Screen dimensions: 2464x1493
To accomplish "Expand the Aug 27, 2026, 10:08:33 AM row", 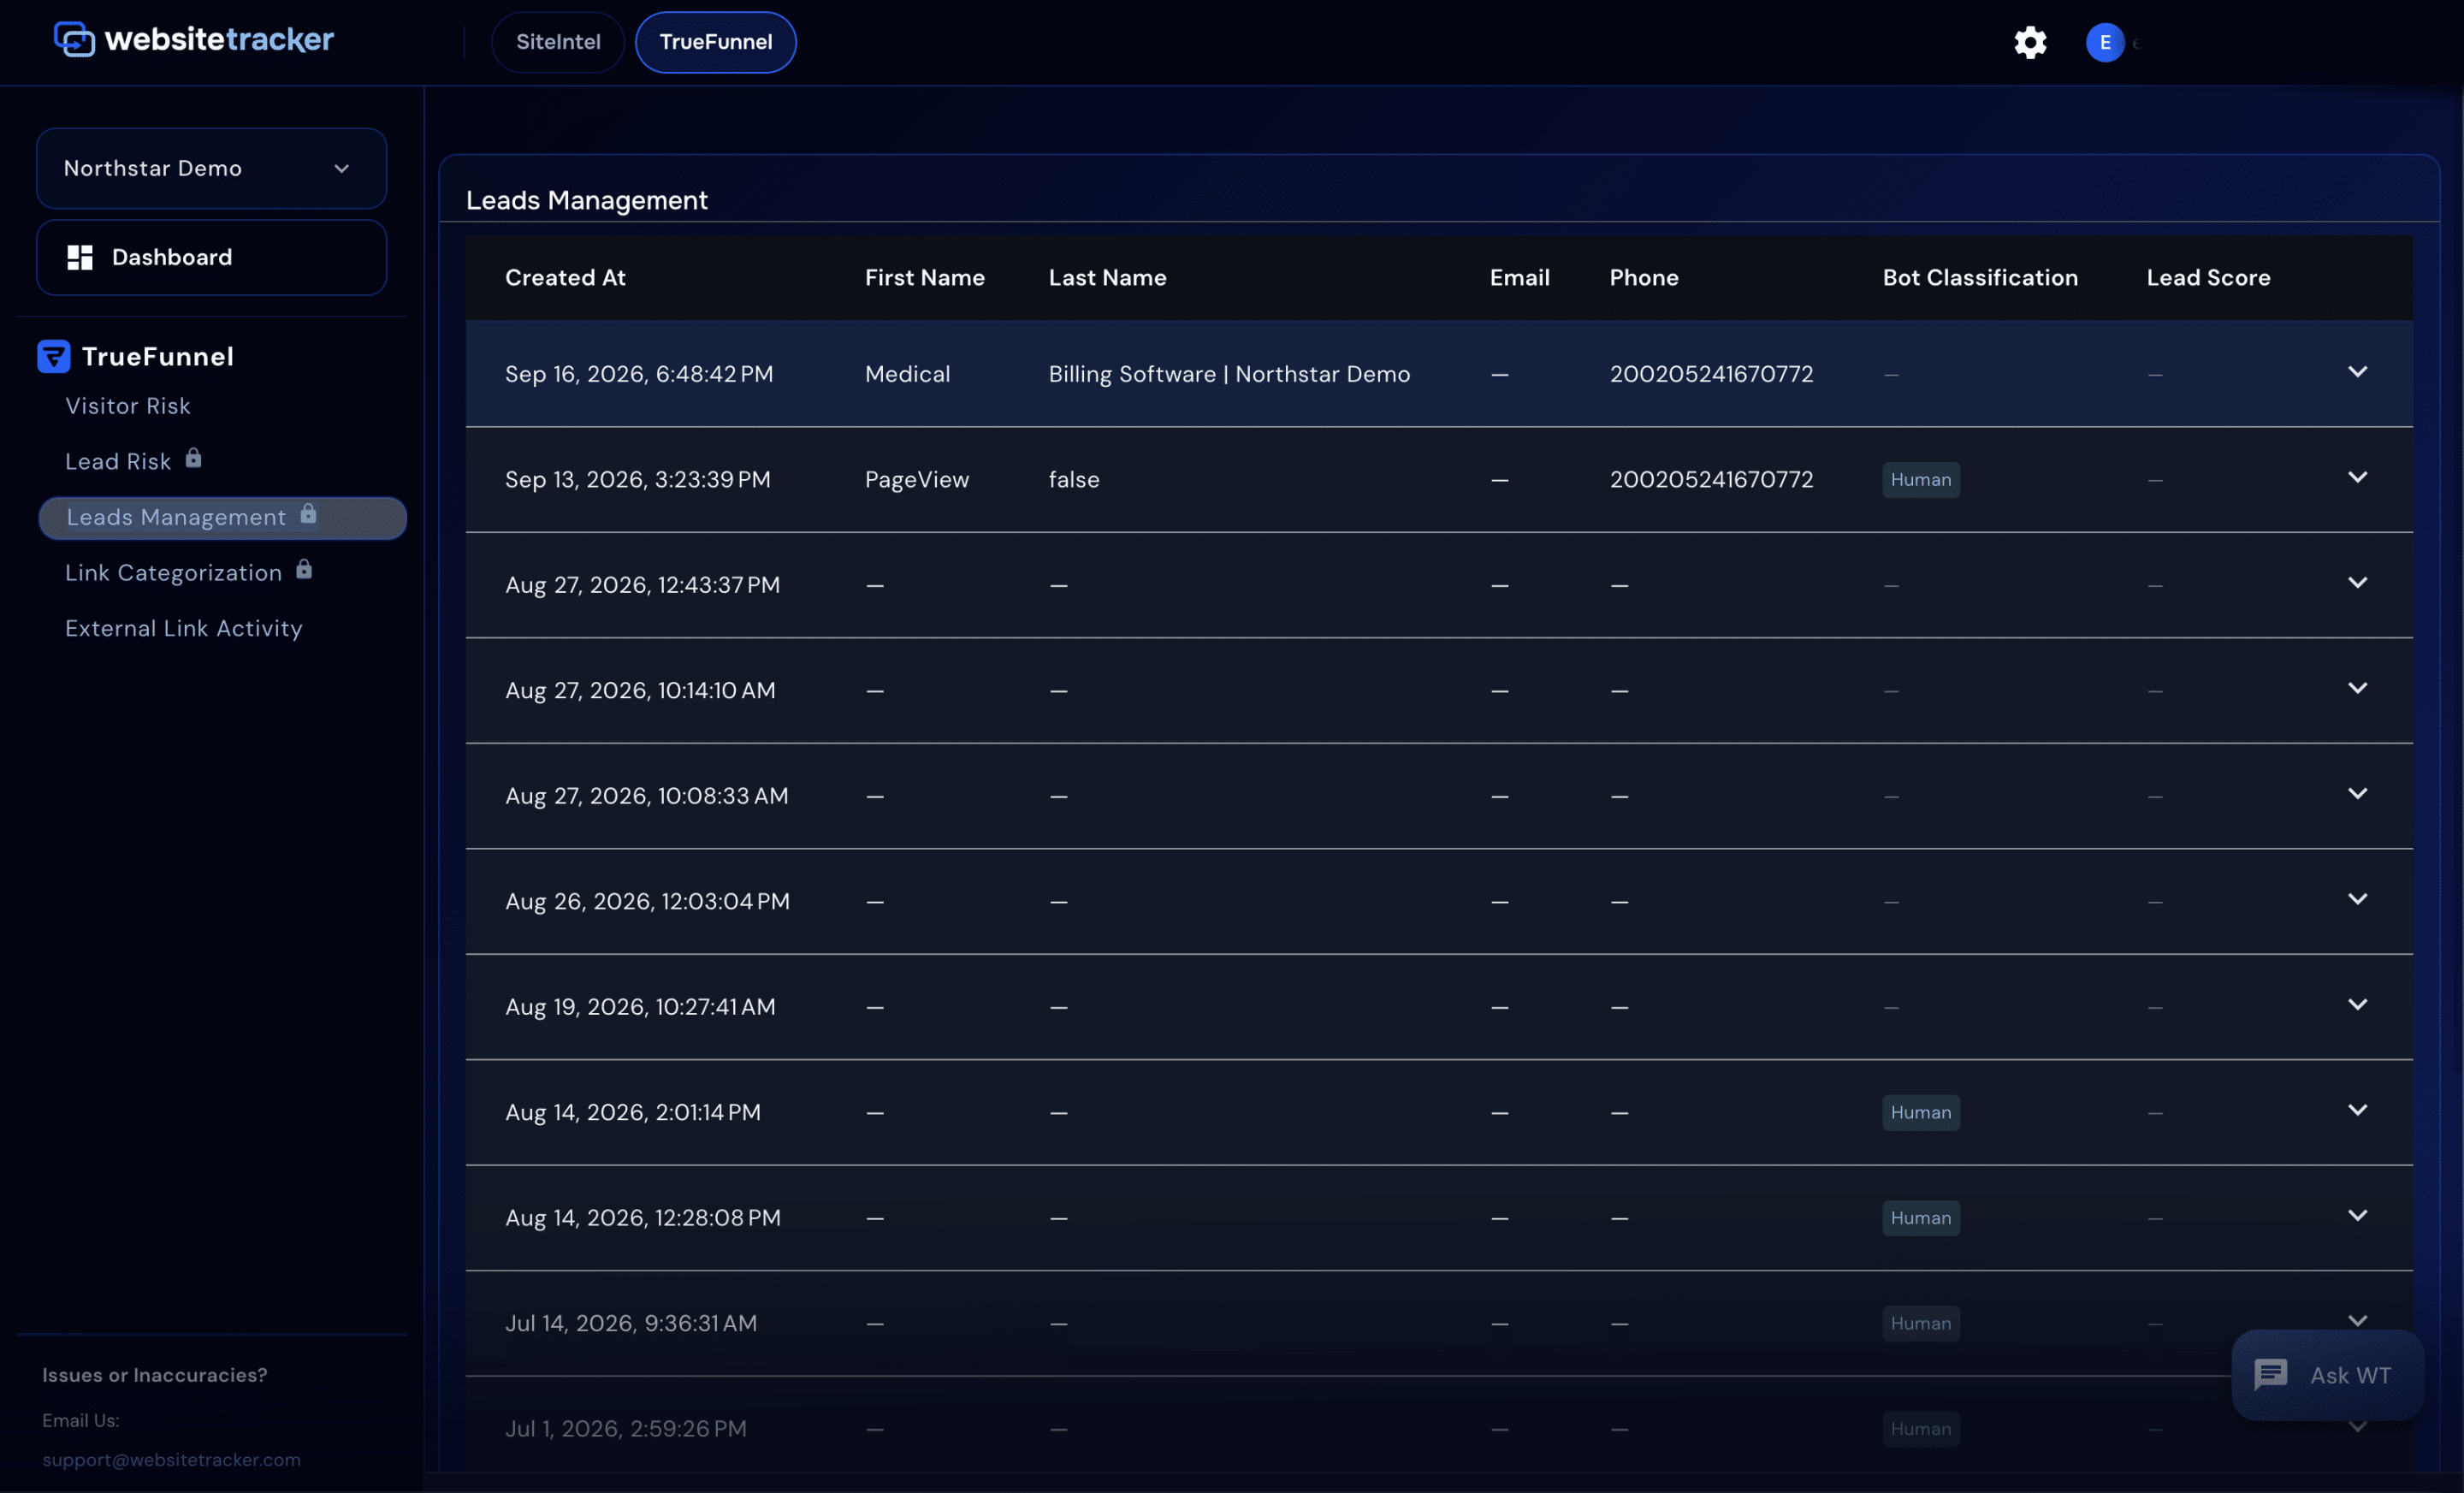I will pos(2357,794).
